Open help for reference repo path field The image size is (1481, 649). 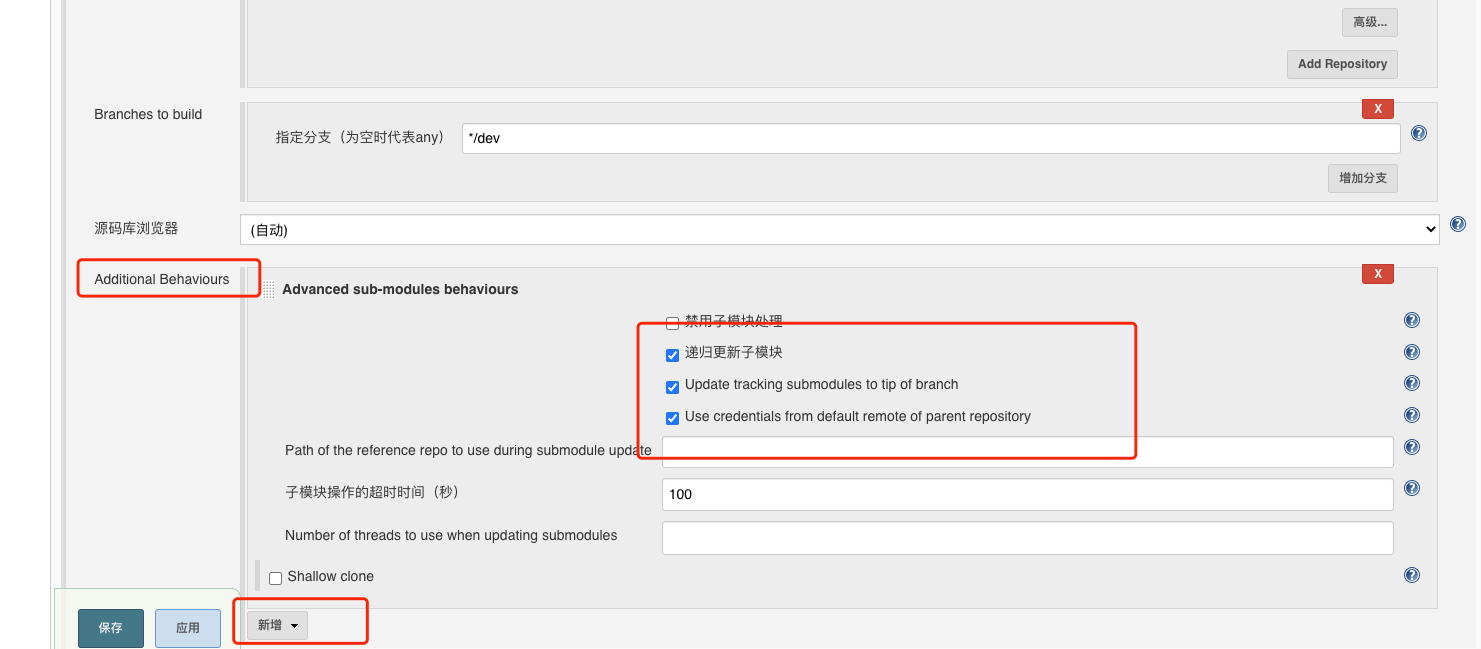click(1412, 447)
